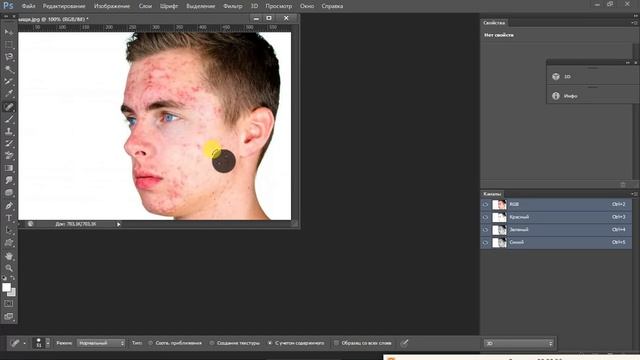Viewport: 640px width, 360px height.
Task: Select the Clone Stamp tool
Action: click(x=9, y=131)
